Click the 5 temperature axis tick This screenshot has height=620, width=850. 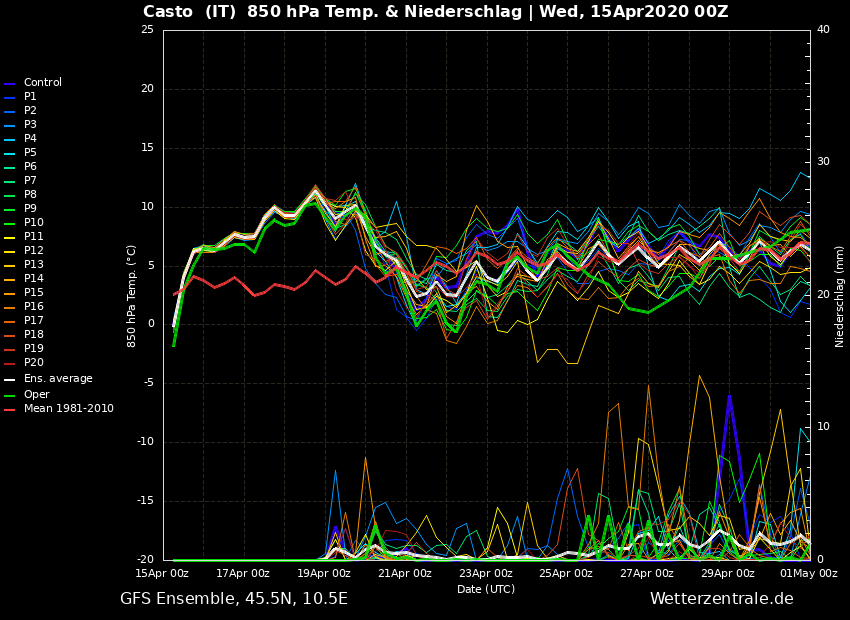coord(151,266)
